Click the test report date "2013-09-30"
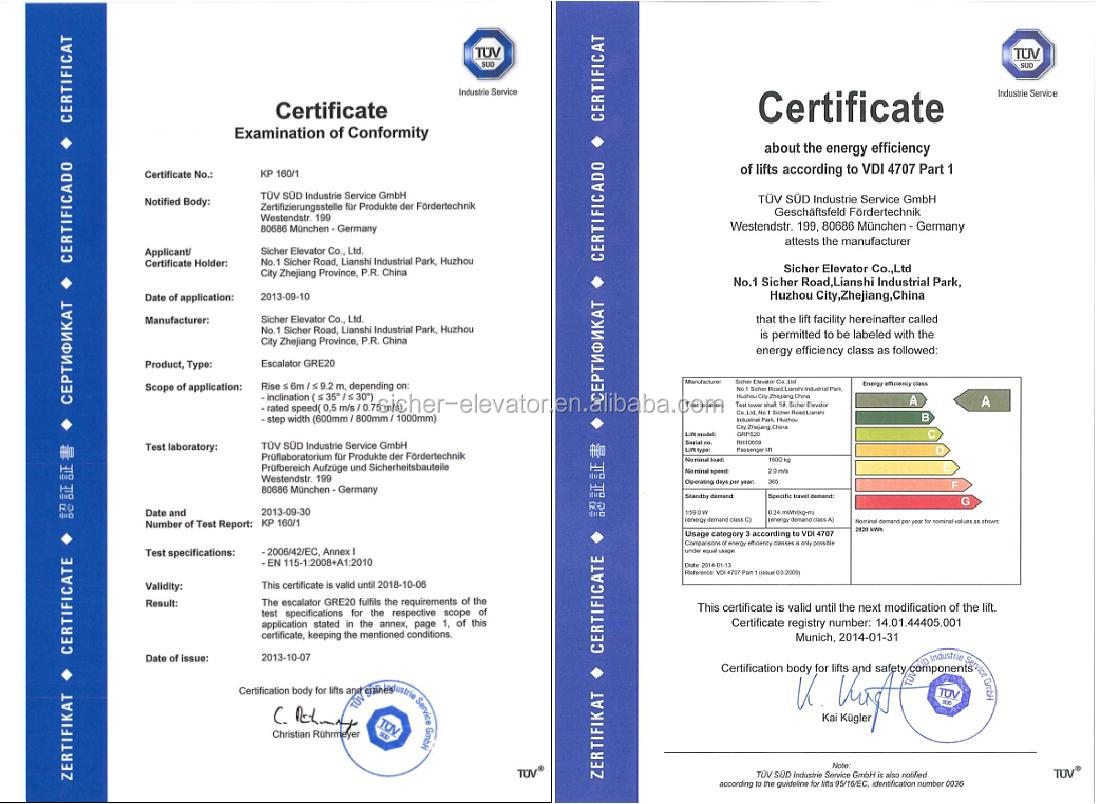 click(286, 512)
